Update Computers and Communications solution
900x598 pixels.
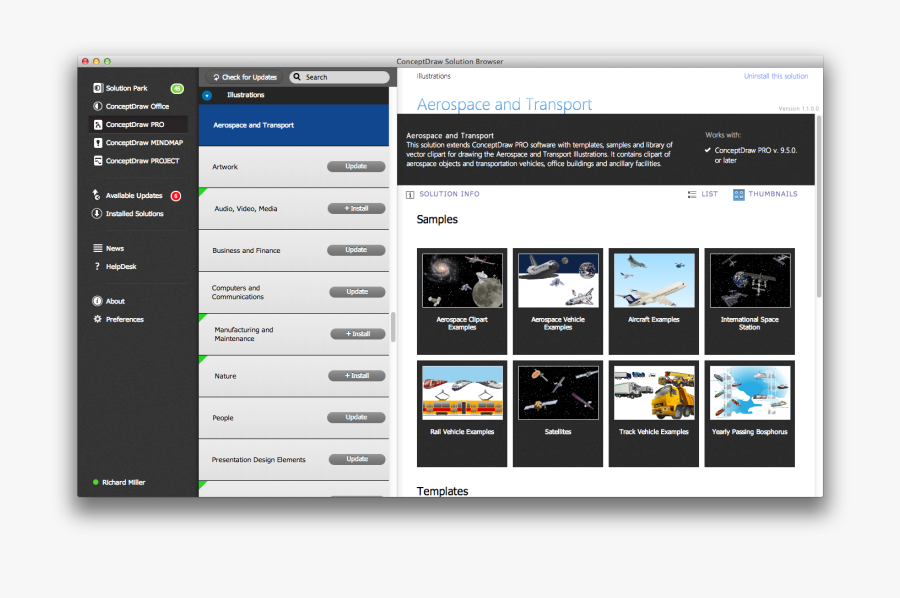356,292
